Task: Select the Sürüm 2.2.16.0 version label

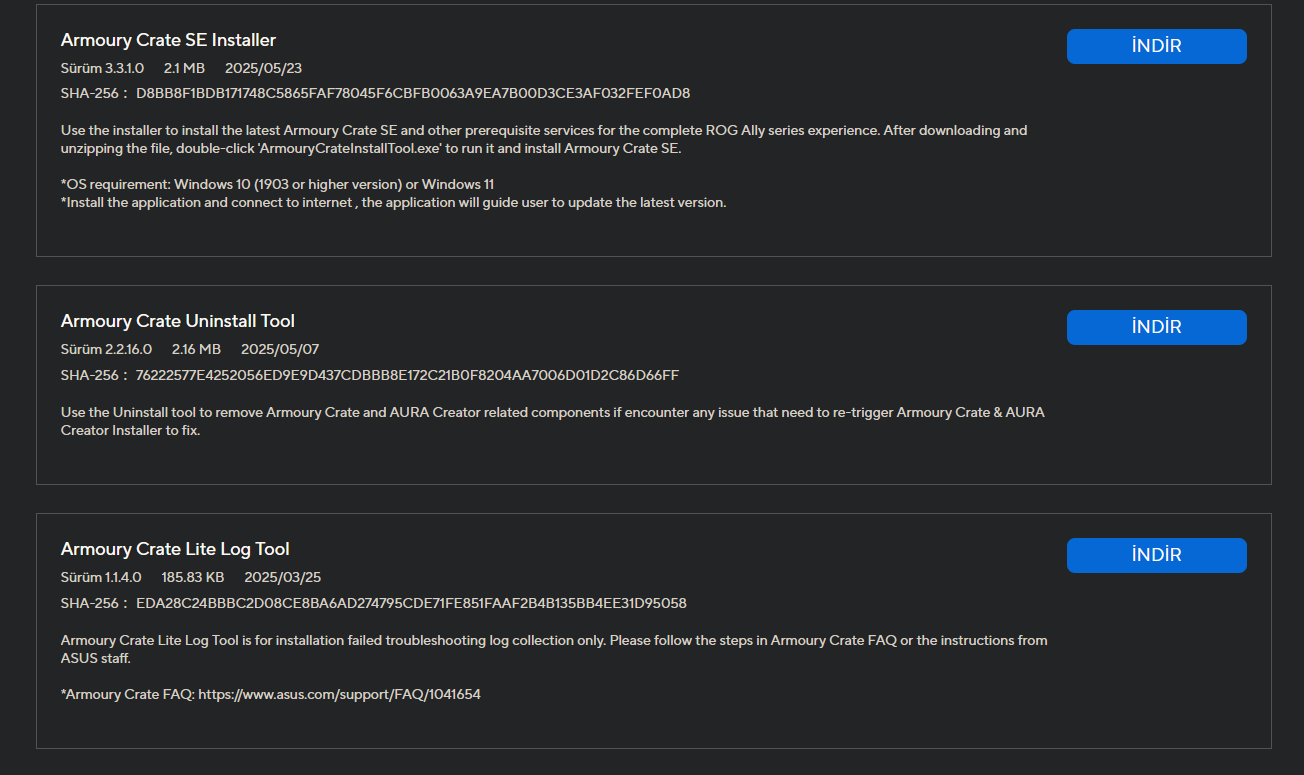Action: coord(106,349)
